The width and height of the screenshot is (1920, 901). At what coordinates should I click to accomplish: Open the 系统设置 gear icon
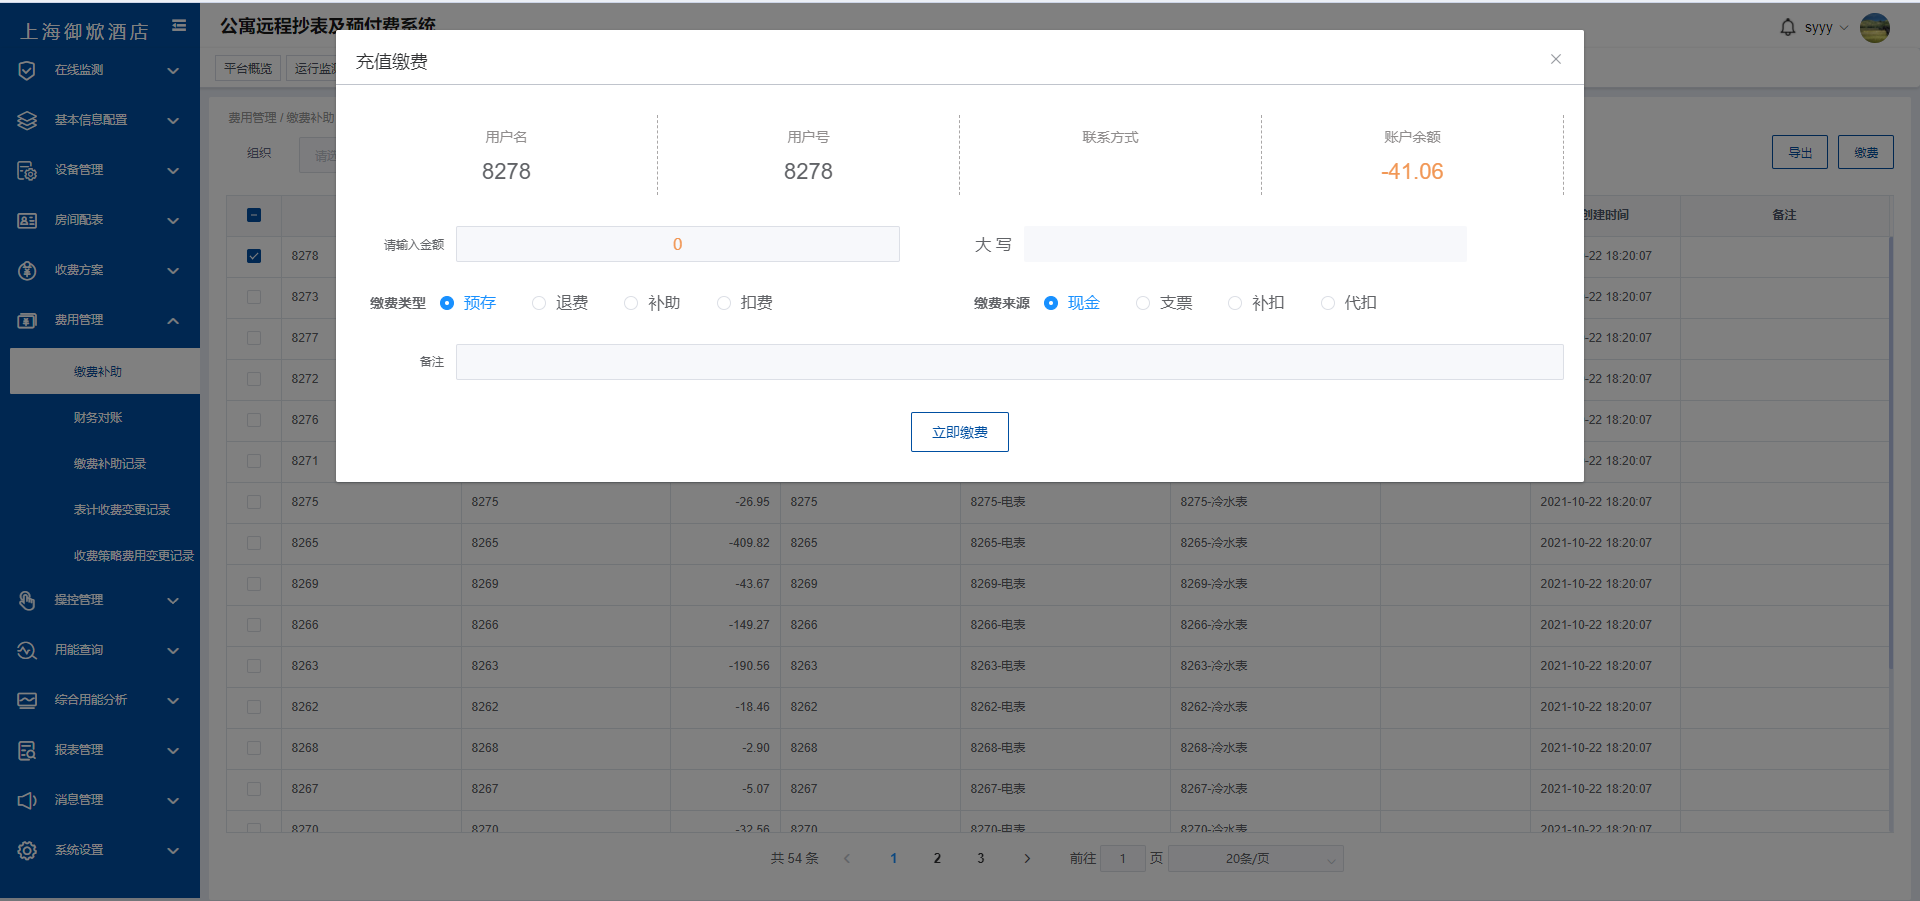click(x=26, y=850)
